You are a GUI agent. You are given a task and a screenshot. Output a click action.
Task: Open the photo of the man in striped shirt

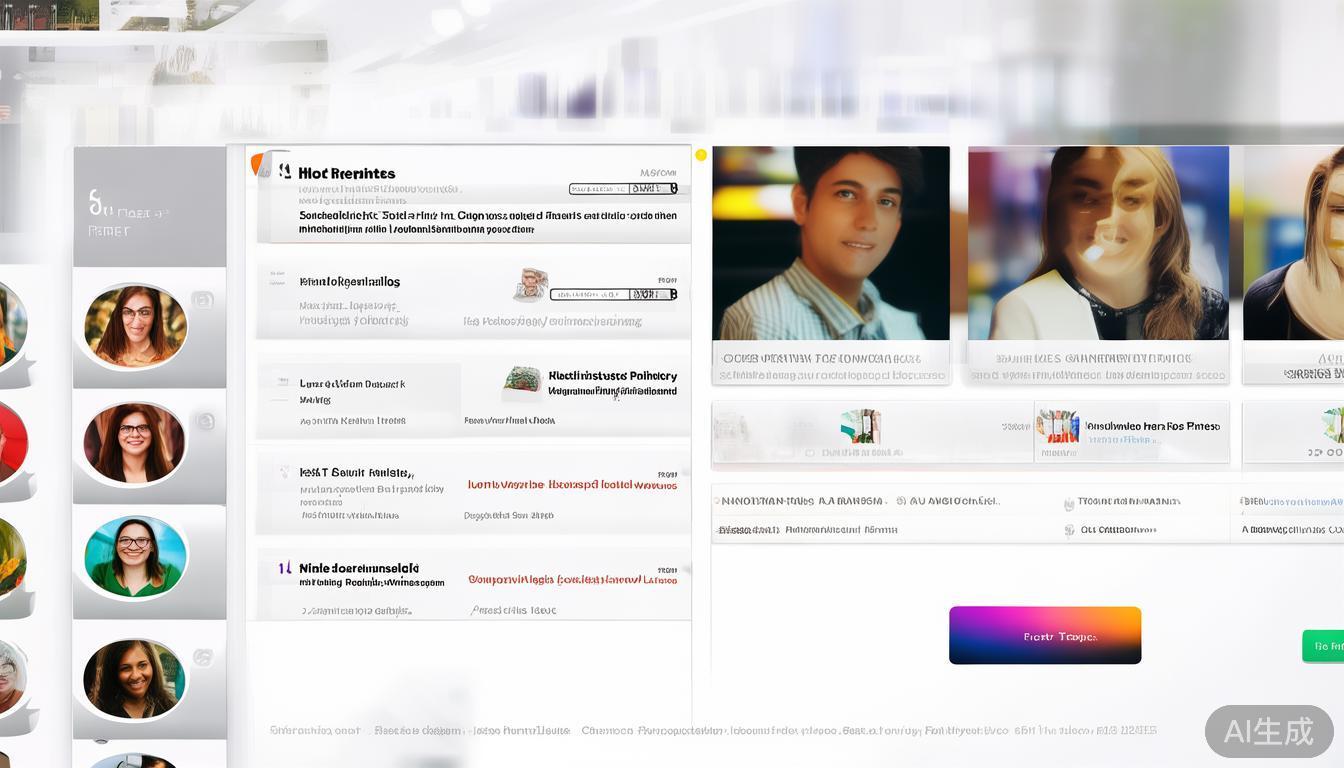point(830,243)
